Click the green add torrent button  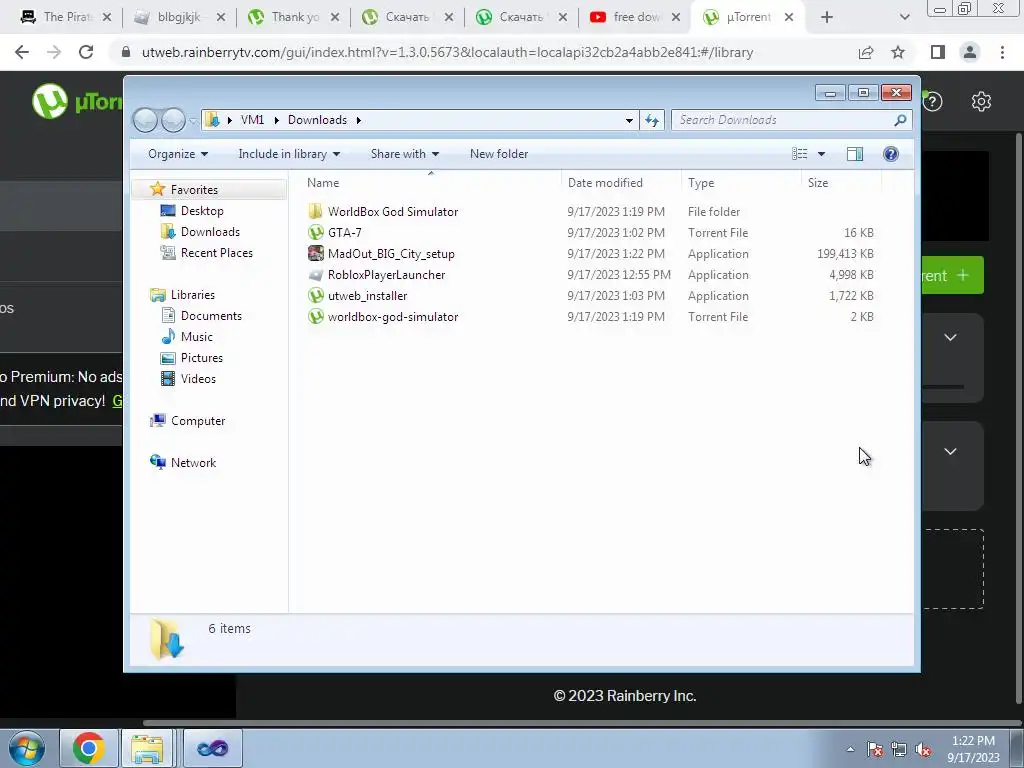[x=952, y=275]
